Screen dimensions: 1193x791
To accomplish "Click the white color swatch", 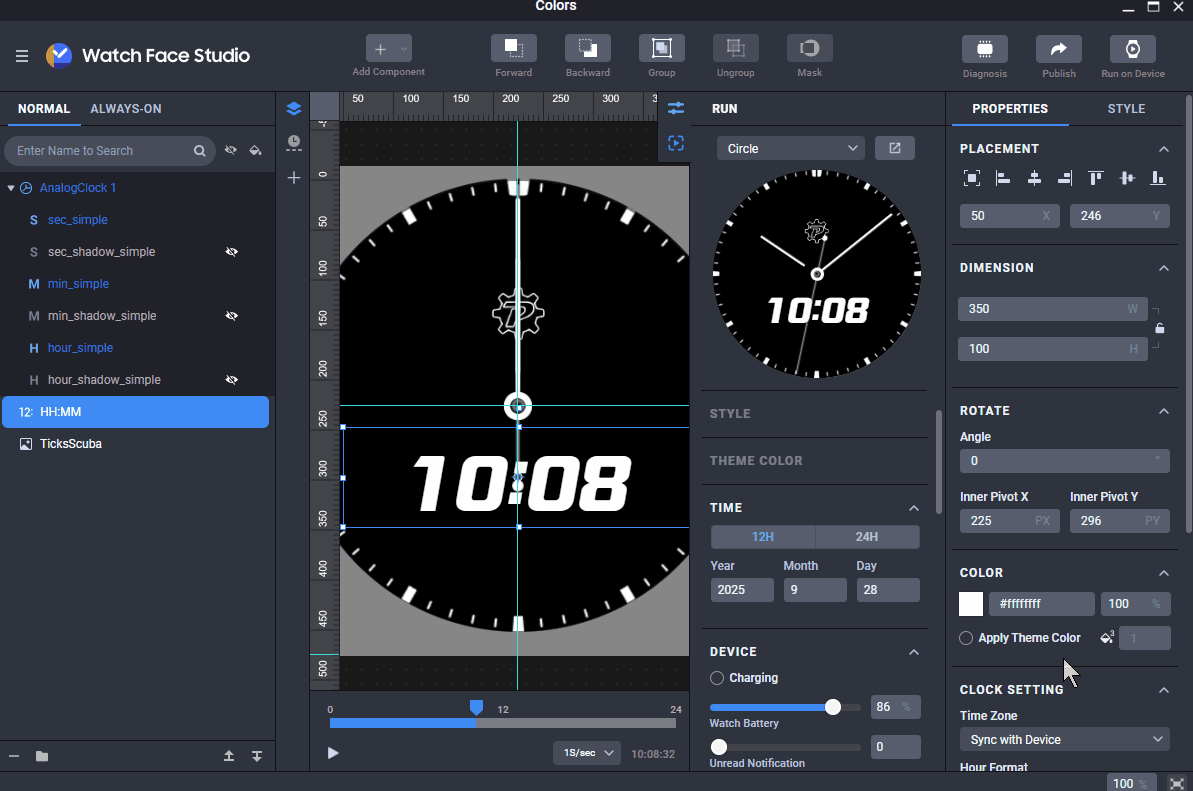I will [x=971, y=604].
